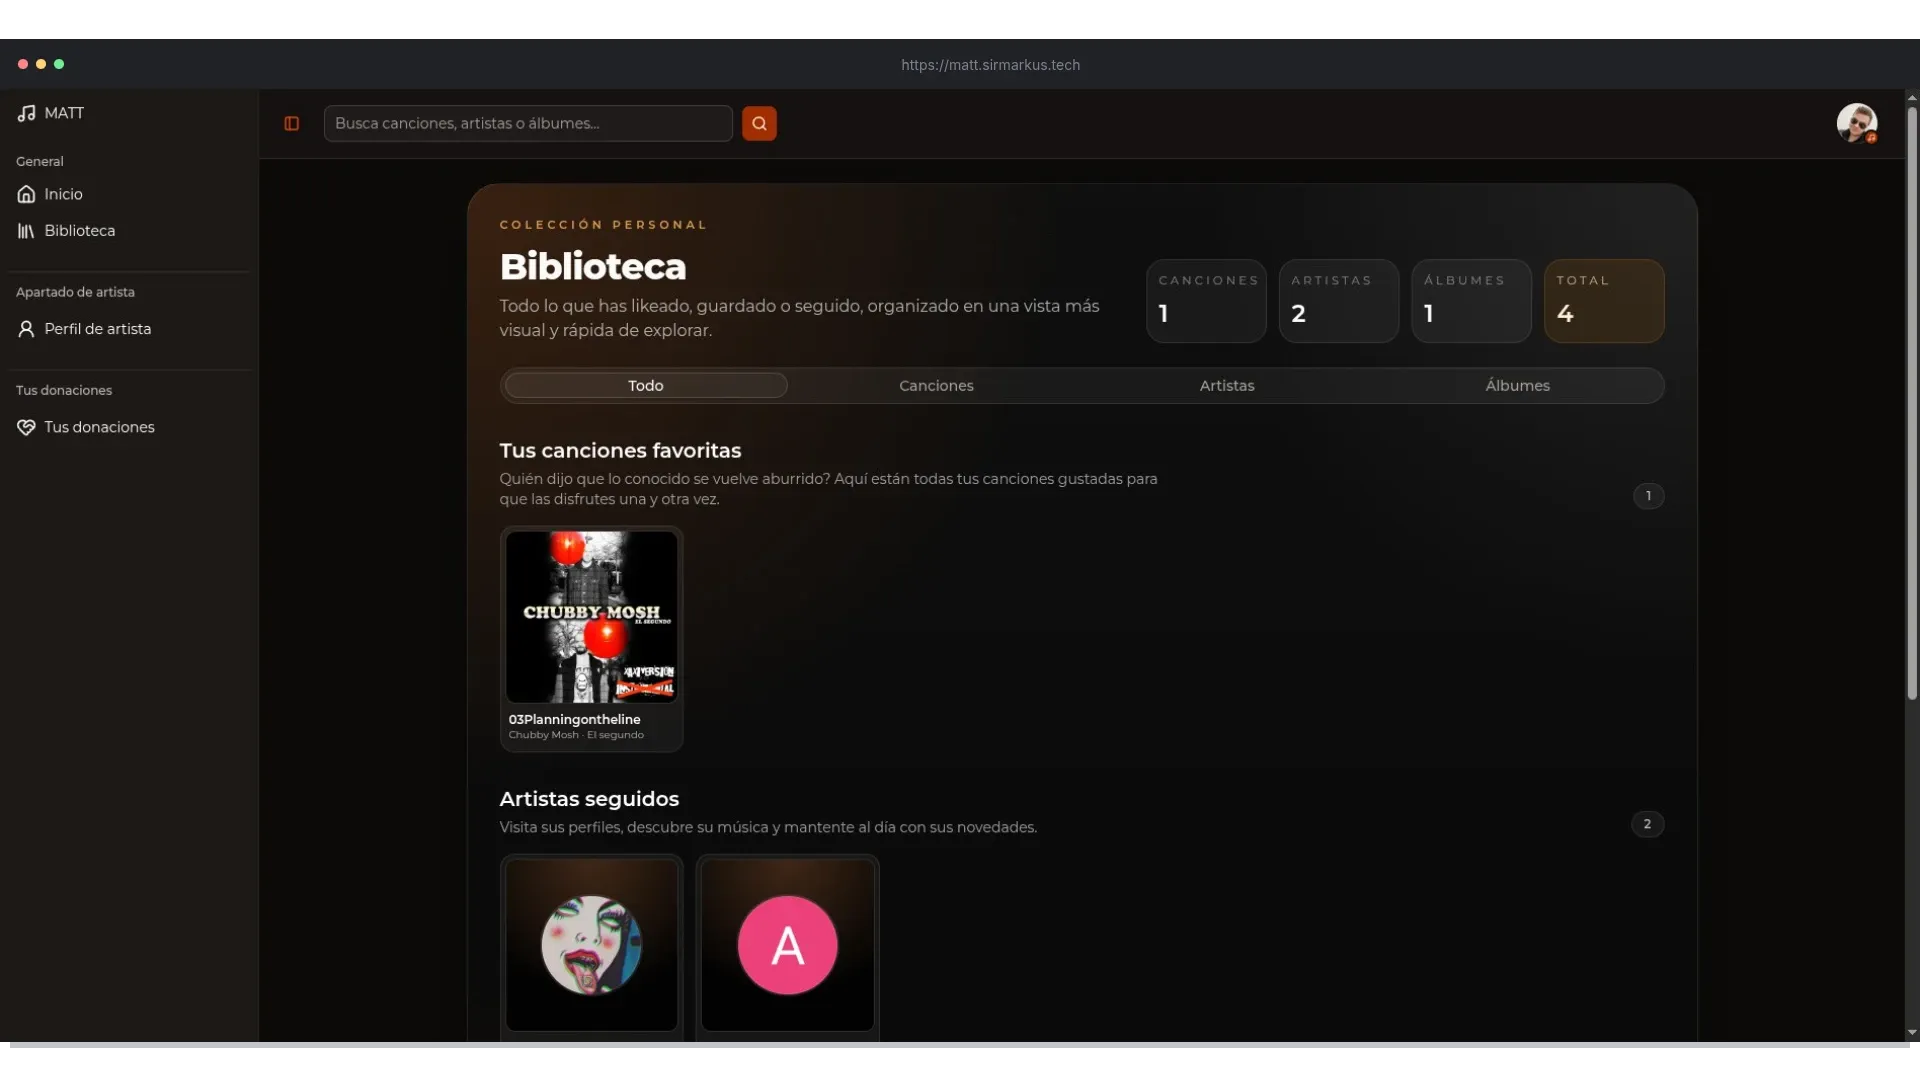Click the Álbumes count stat card
Viewport: 1920px width, 1080px height.
pos(1471,301)
